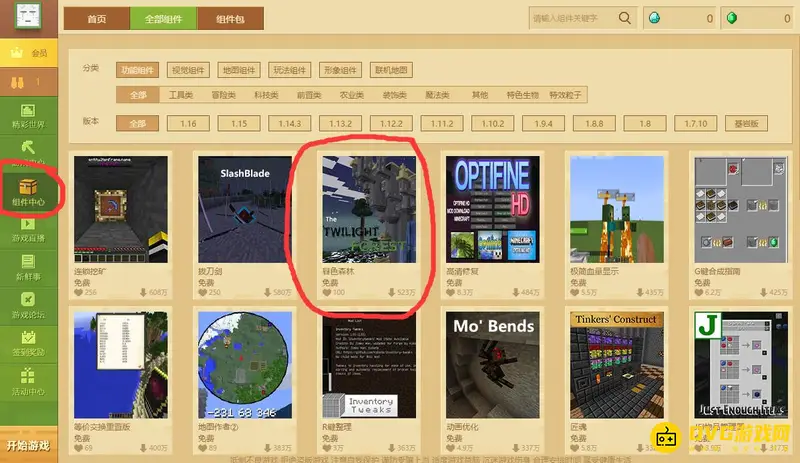The image size is (800, 463).
Task: Click the search magnifier icon
Action: click(625, 18)
